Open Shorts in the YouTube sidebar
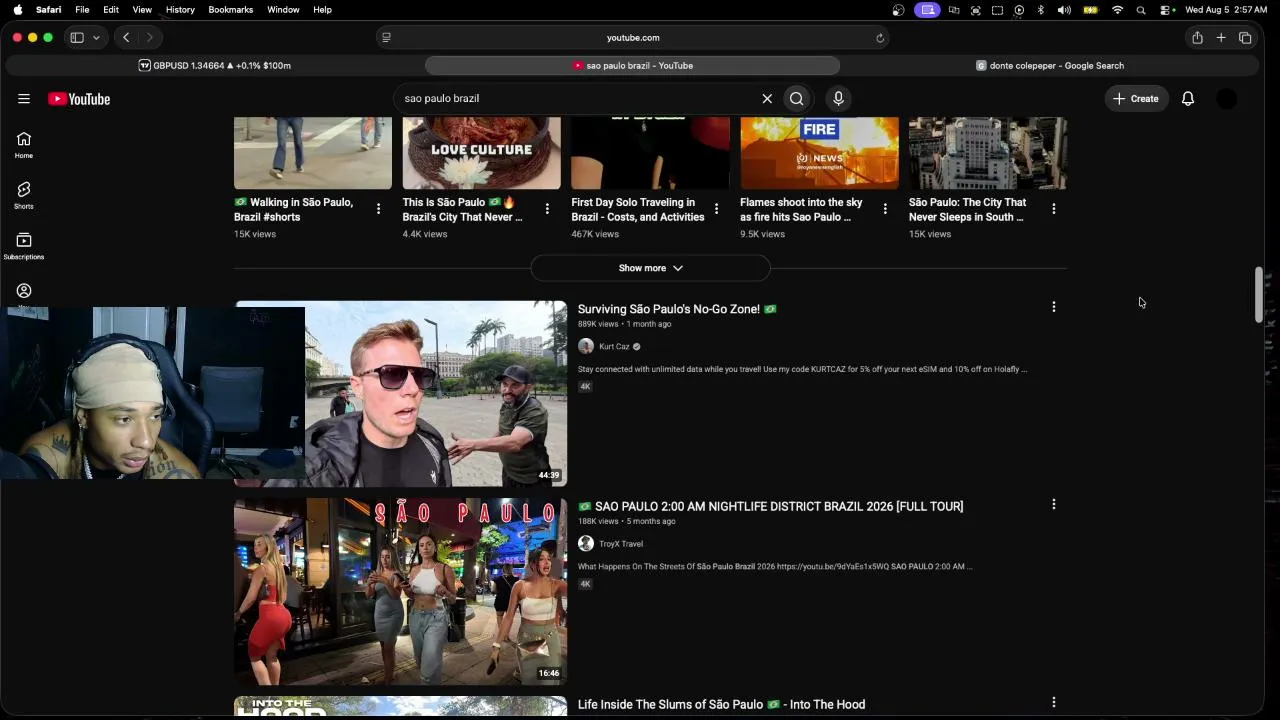This screenshot has width=1280, height=720. click(x=24, y=196)
